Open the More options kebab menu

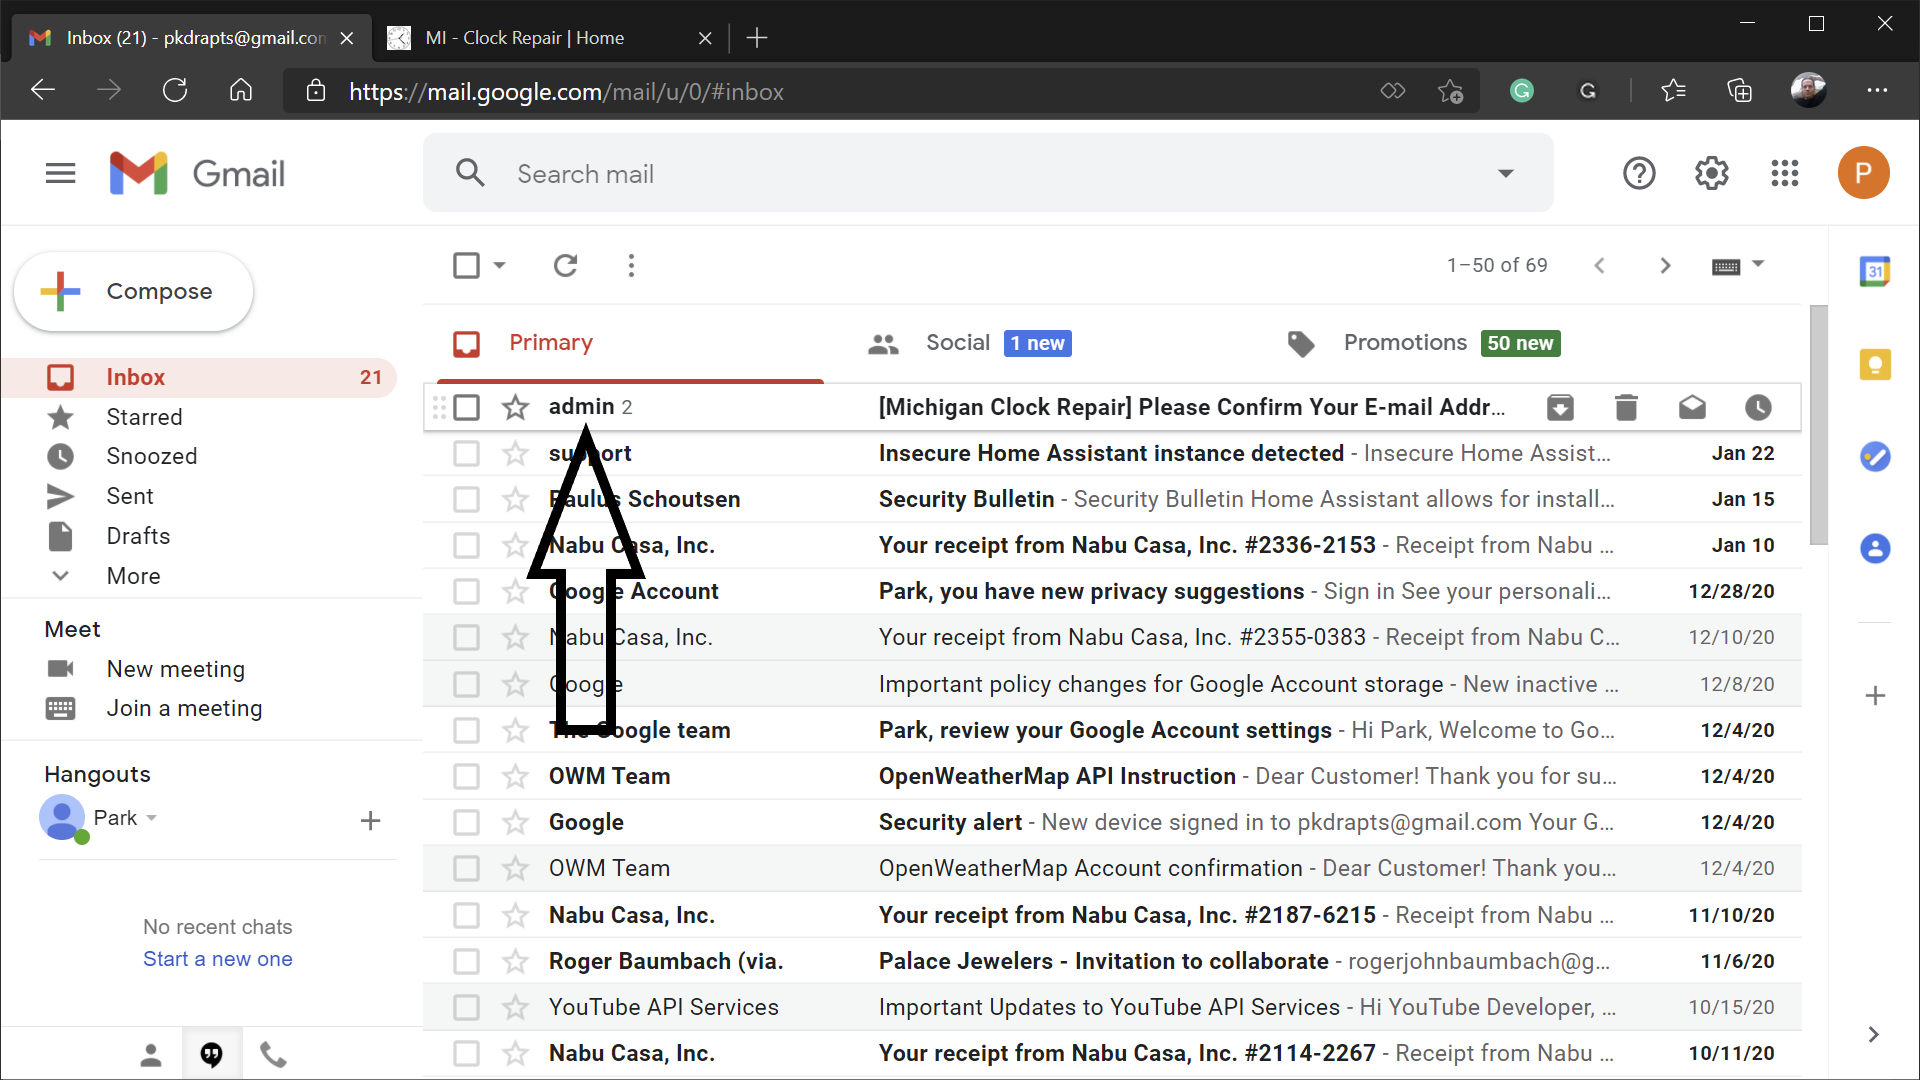631,265
